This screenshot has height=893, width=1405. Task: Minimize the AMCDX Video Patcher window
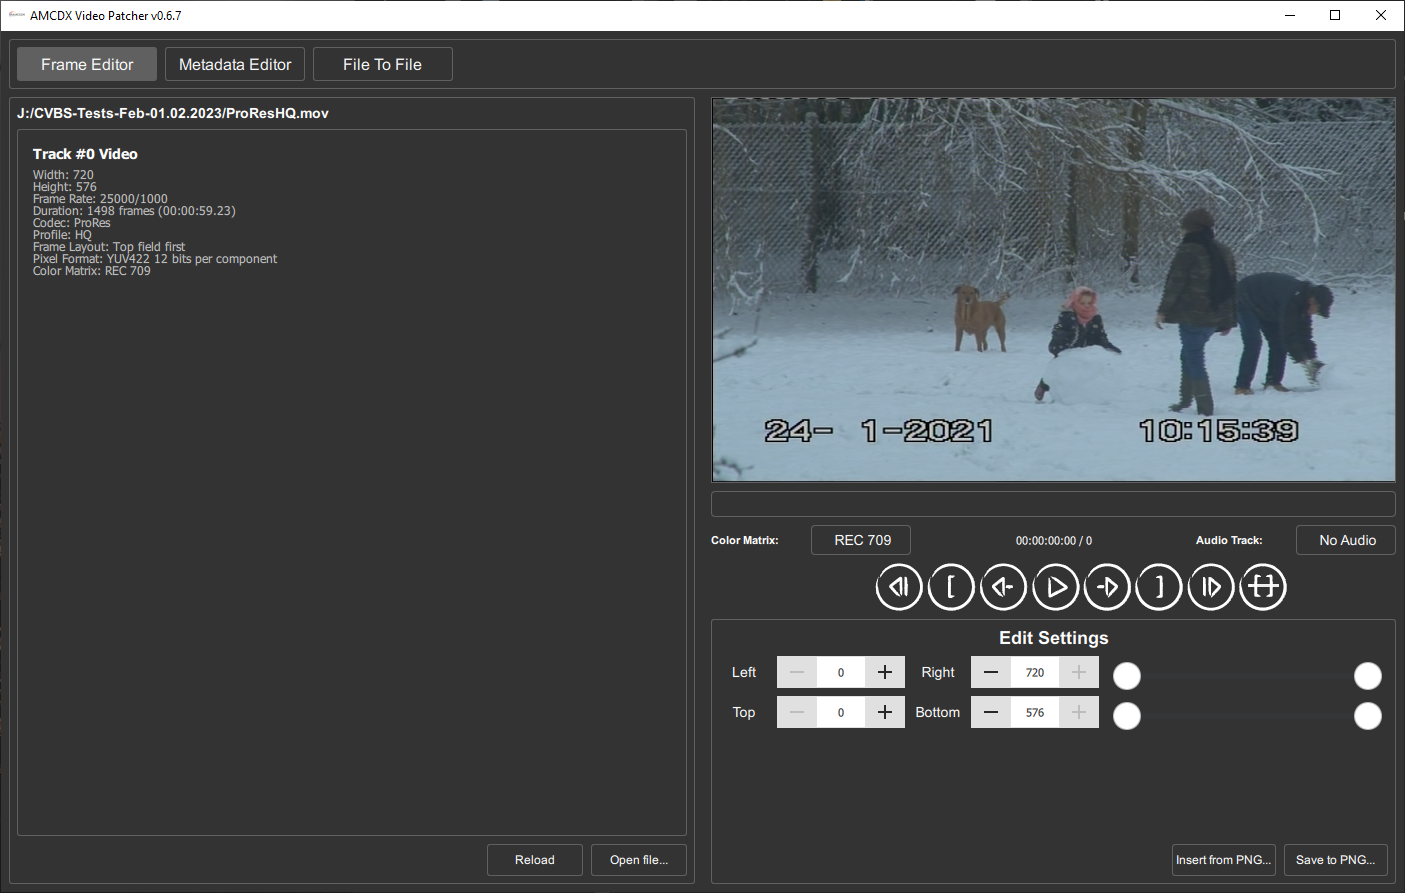[x=1289, y=15]
